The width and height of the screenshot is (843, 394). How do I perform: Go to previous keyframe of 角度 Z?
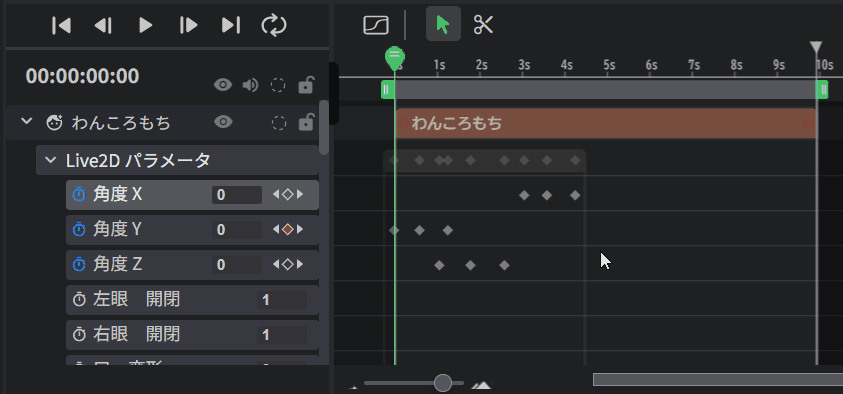276,264
